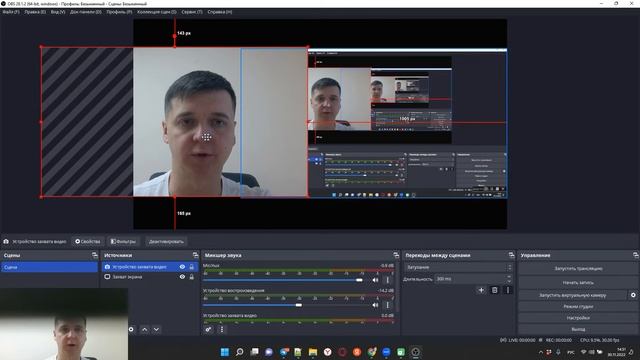Click the Выход button
Image resolution: width=640 pixels, height=360 pixels.
pos(578,329)
